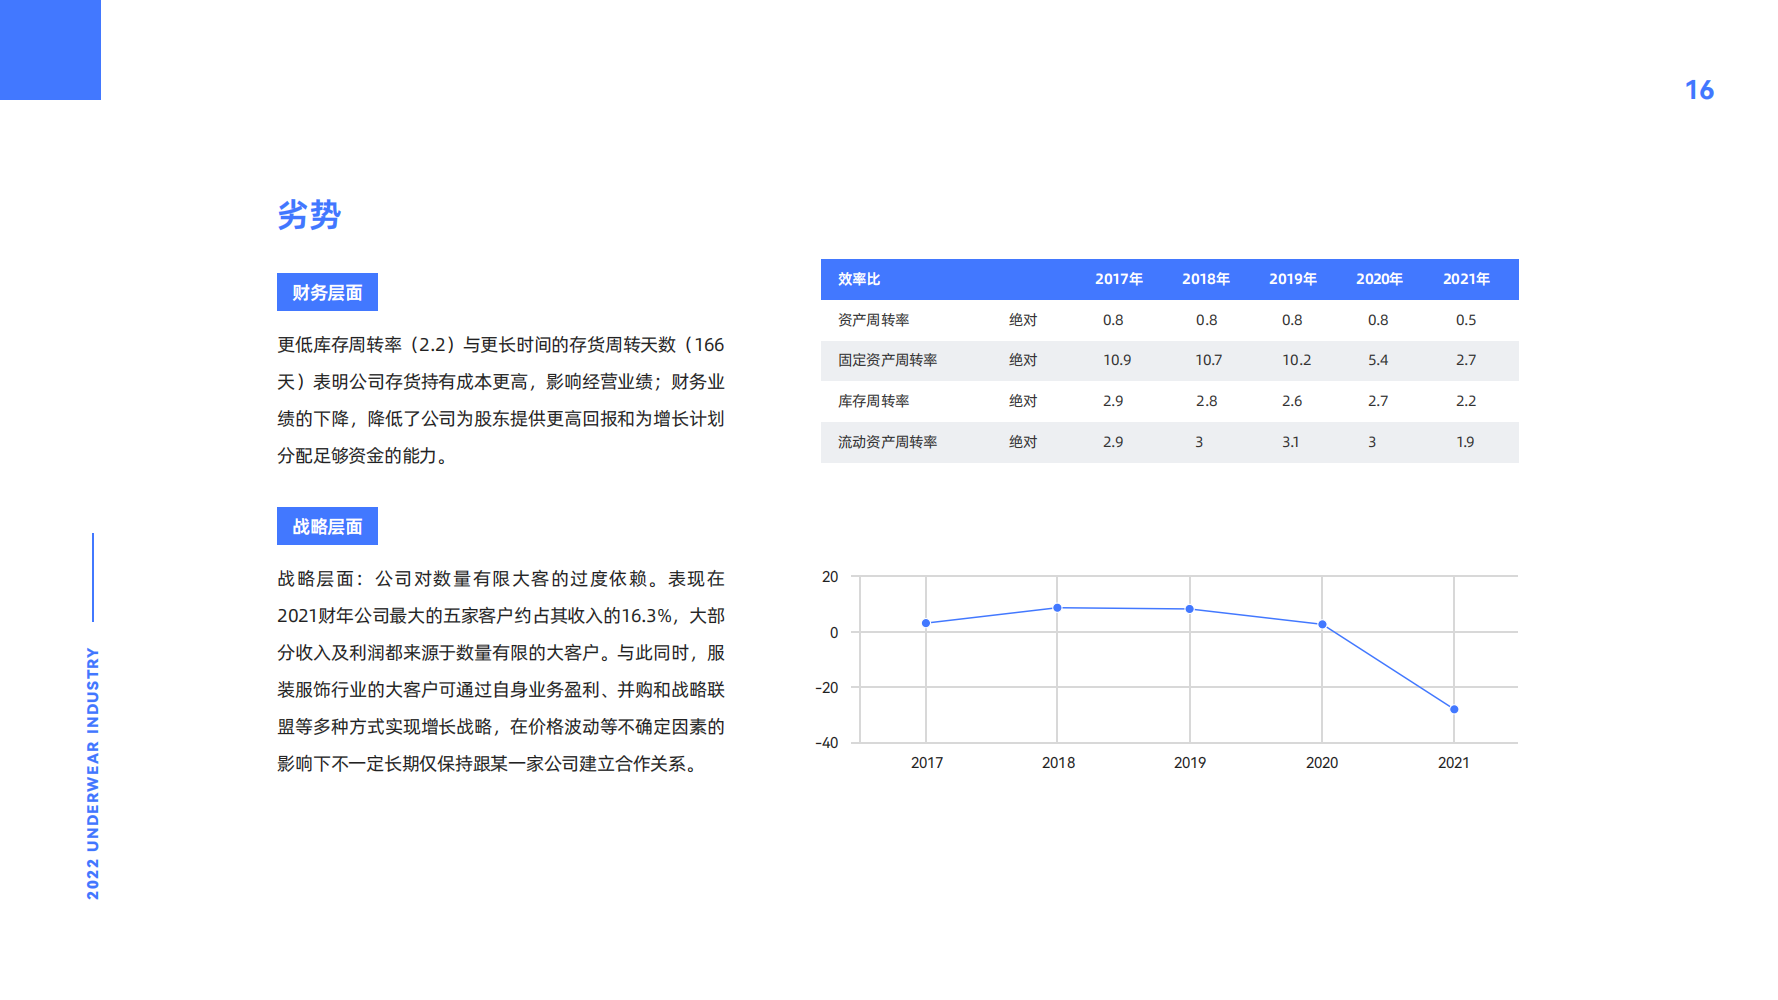Select the 战略层面 blue label

coord(327,526)
